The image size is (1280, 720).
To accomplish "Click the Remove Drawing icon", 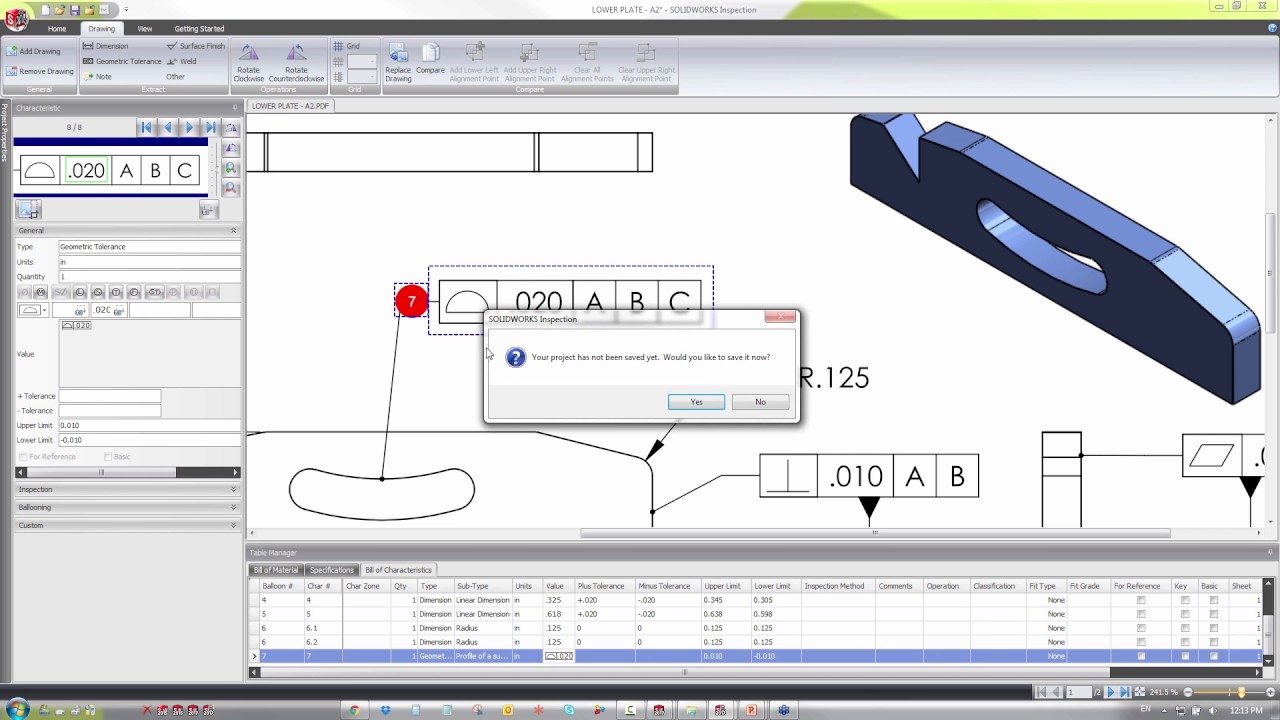I will click(41, 71).
